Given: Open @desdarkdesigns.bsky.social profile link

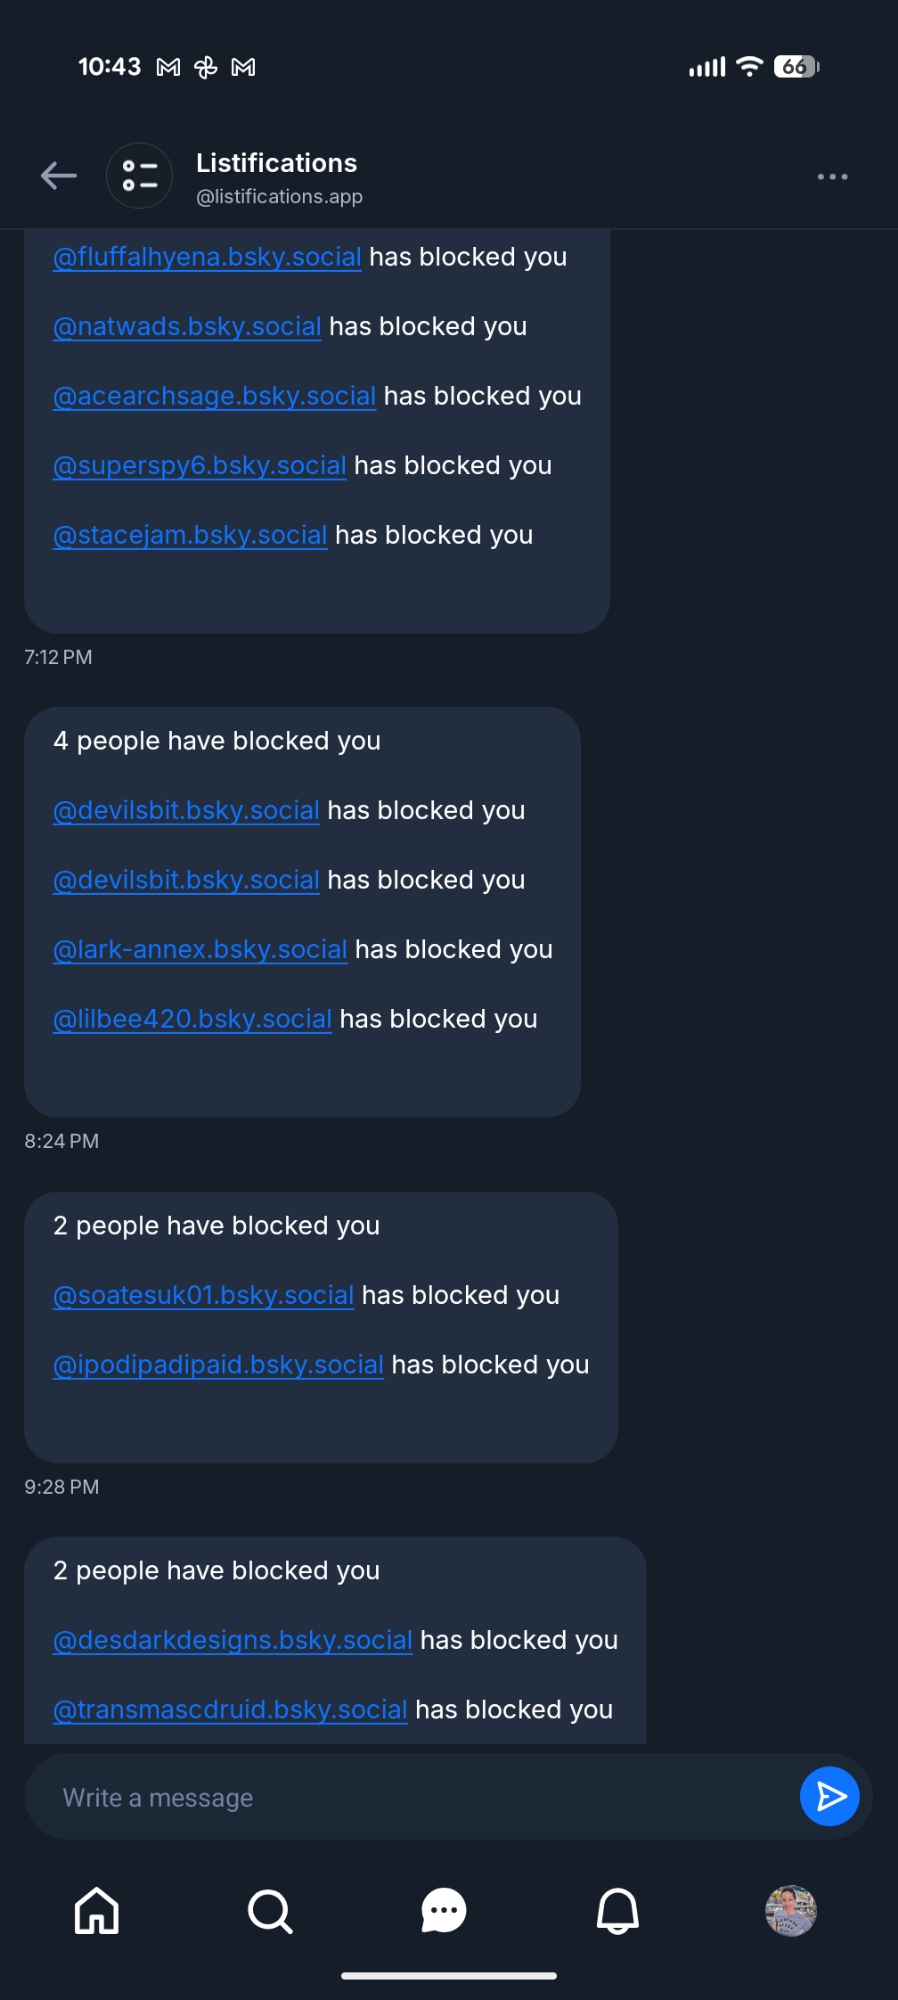Looking at the screenshot, I should [x=232, y=1640].
